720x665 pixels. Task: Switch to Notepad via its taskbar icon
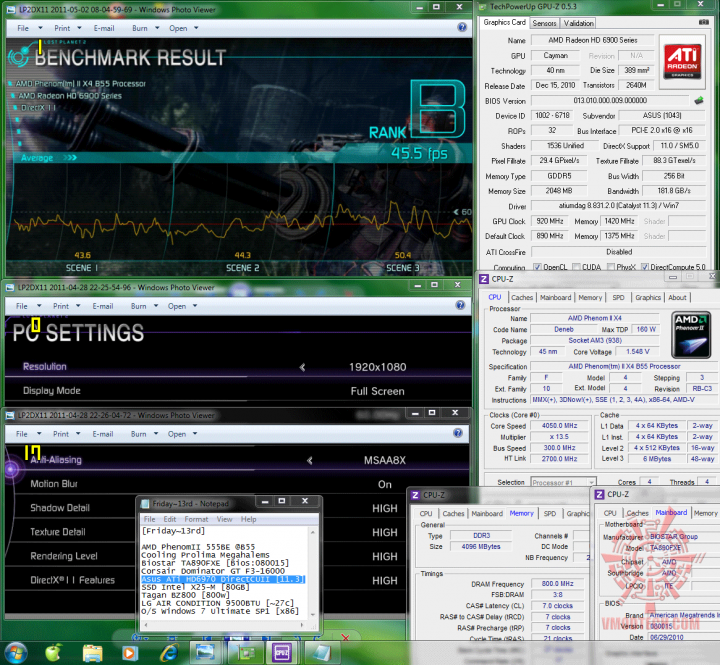click(321, 653)
